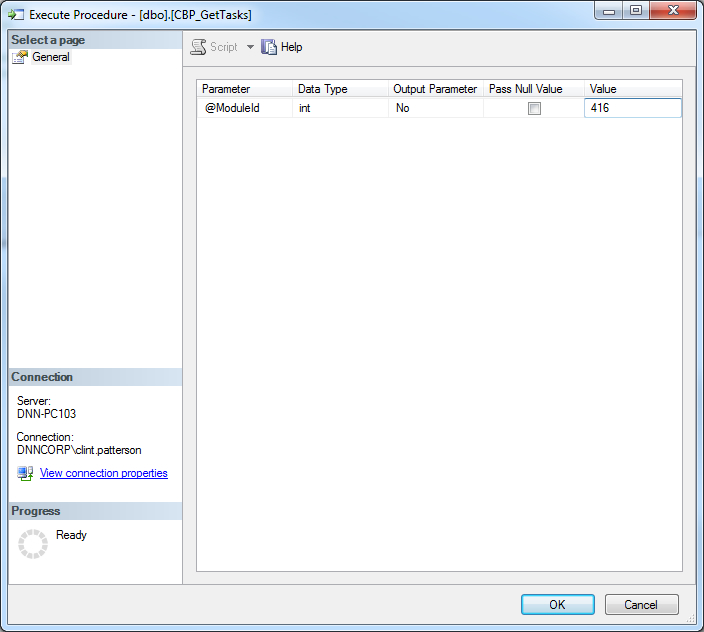The width and height of the screenshot is (704, 632).
Task: Click the connection properties computer icon
Action: click(25, 473)
